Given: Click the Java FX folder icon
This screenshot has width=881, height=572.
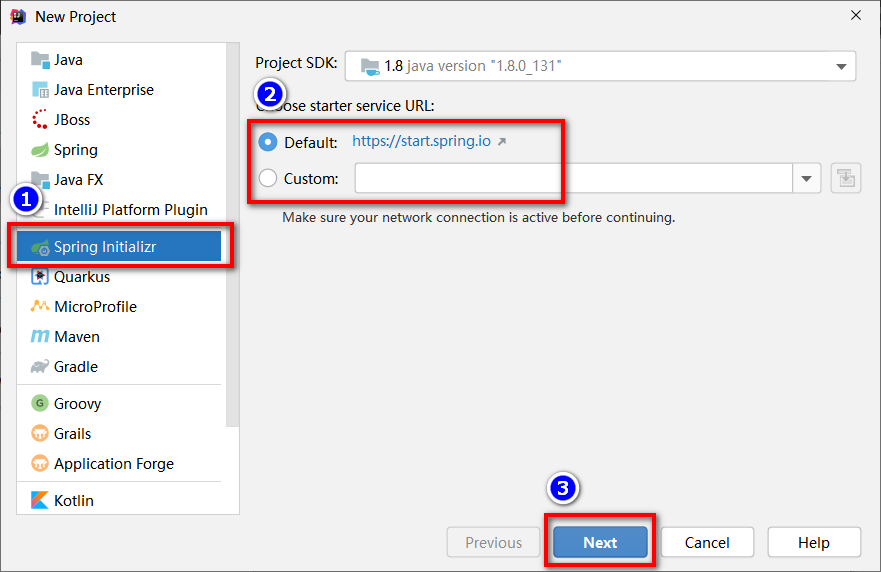Looking at the screenshot, I should pos(40,180).
